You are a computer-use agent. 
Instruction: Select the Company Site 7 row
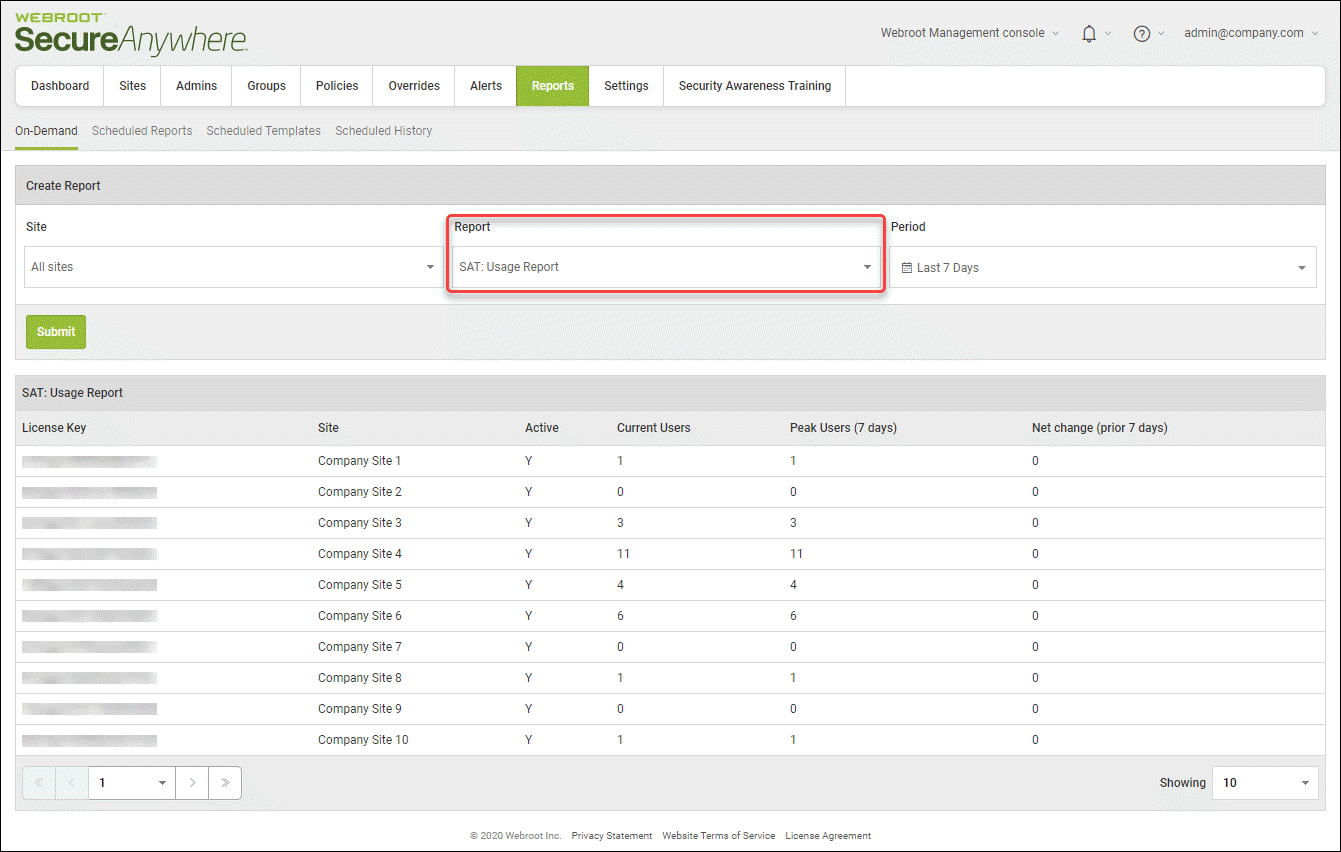tap(670, 647)
